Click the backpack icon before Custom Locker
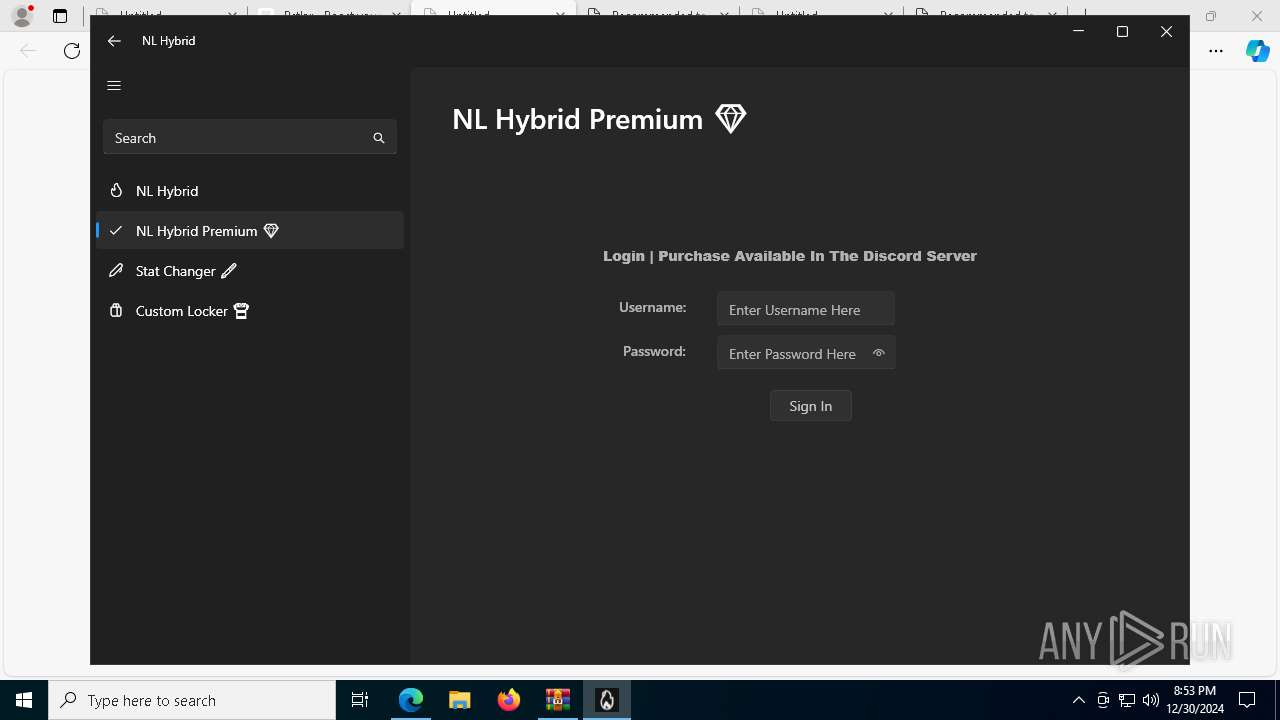 click(116, 310)
